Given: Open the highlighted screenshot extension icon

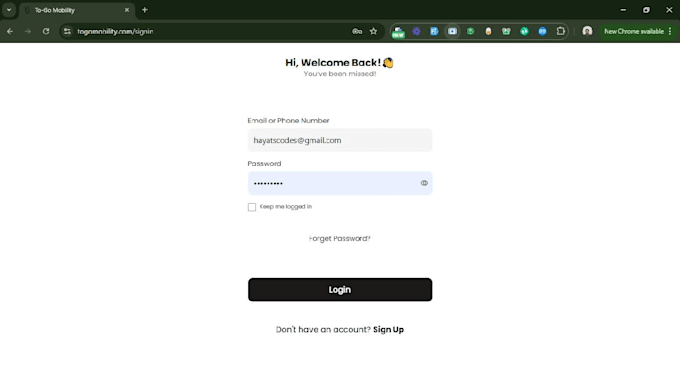Looking at the screenshot, I should click(x=452, y=31).
